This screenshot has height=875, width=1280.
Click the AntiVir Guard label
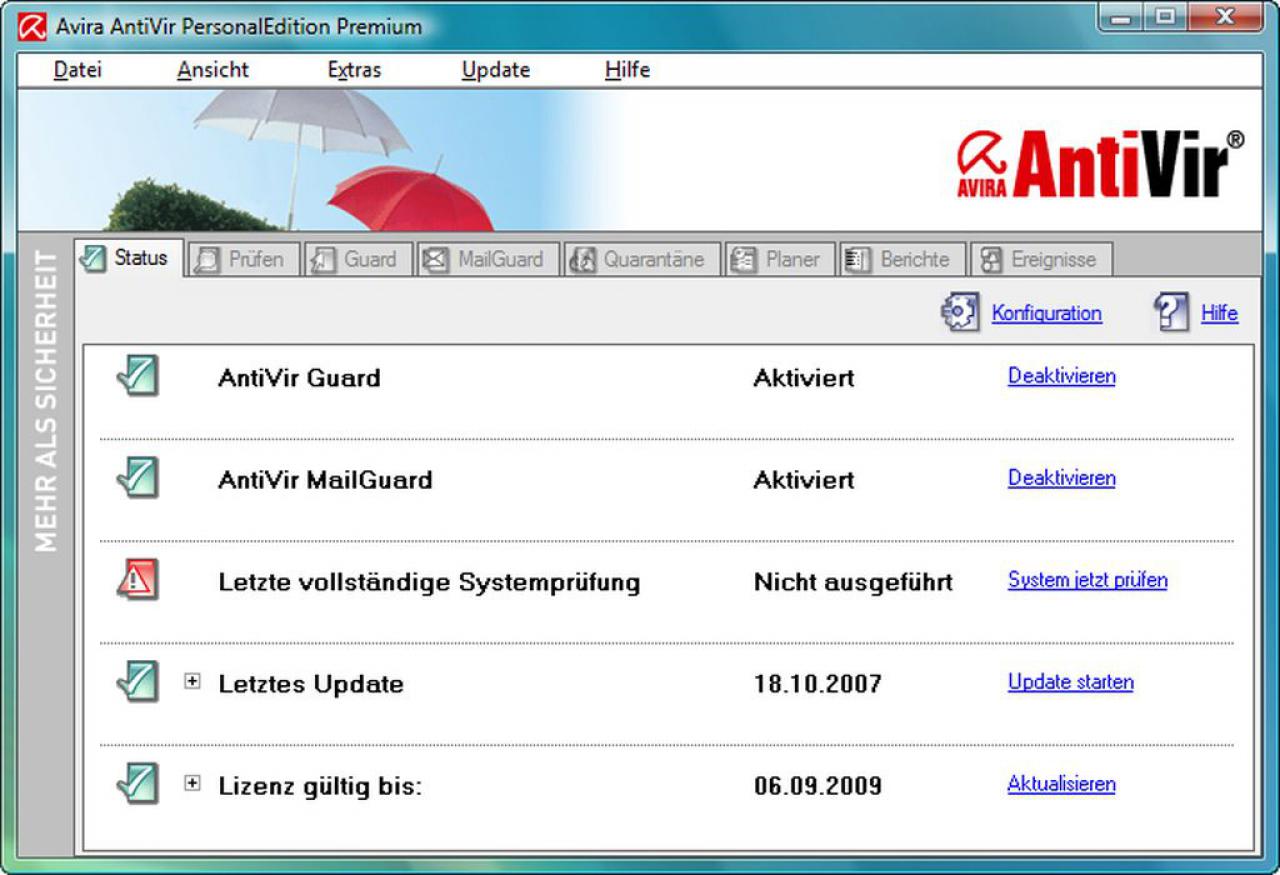point(299,378)
